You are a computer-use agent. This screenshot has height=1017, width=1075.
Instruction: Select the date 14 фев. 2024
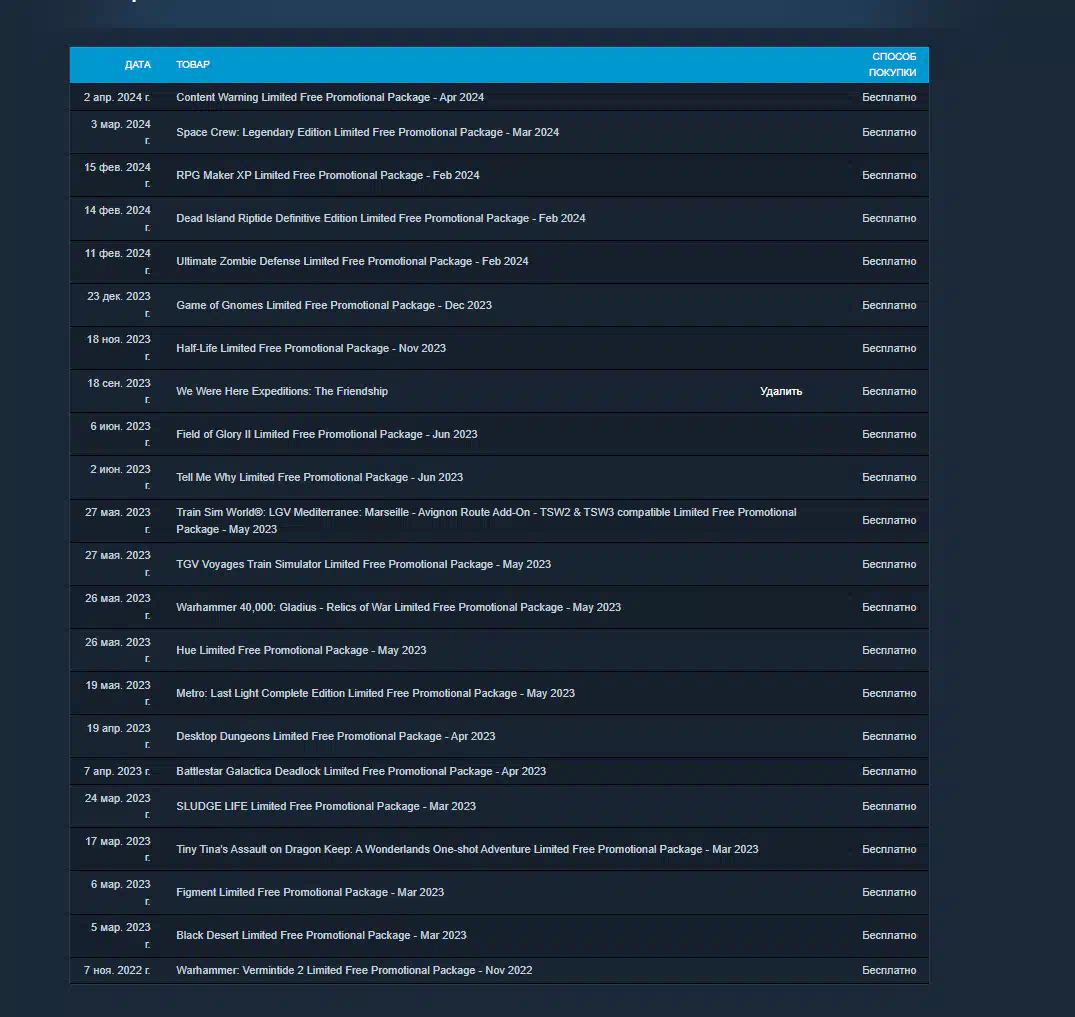point(117,218)
